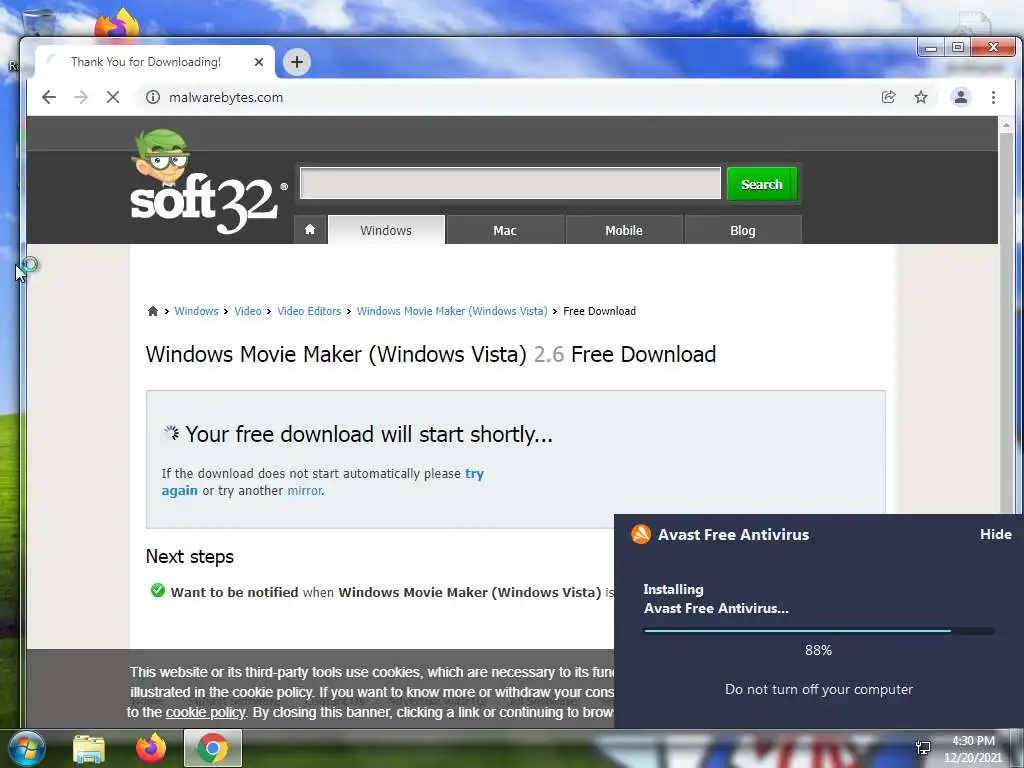Select the Windows tab on soft32
This screenshot has width=1024, height=768.
pyautogui.click(x=386, y=230)
